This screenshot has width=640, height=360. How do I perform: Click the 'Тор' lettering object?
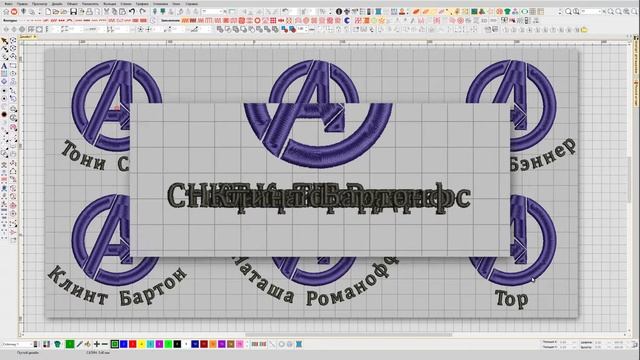(x=511, y=299)
